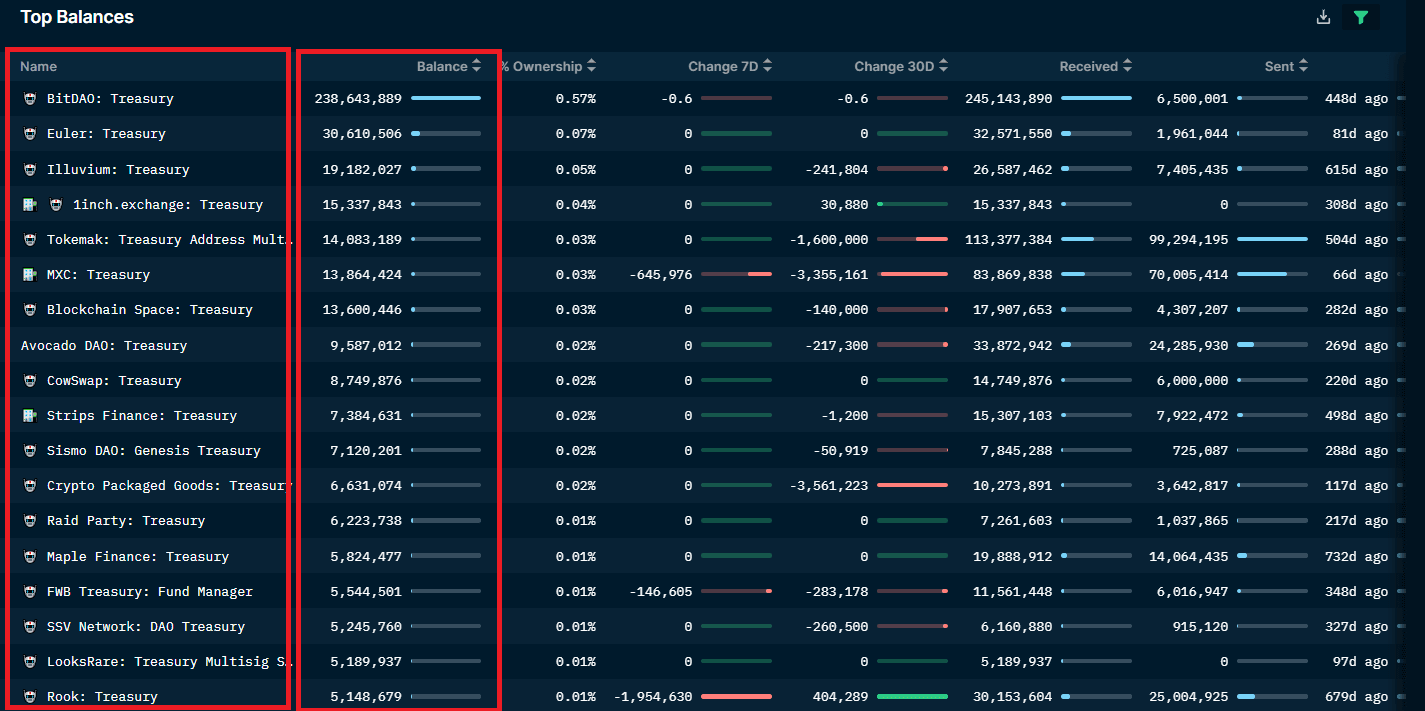The height and width of the screenshot is (711, 1425).
Task: Open the Blockchain Space: Treasury entry
Action: click(150, 310)
